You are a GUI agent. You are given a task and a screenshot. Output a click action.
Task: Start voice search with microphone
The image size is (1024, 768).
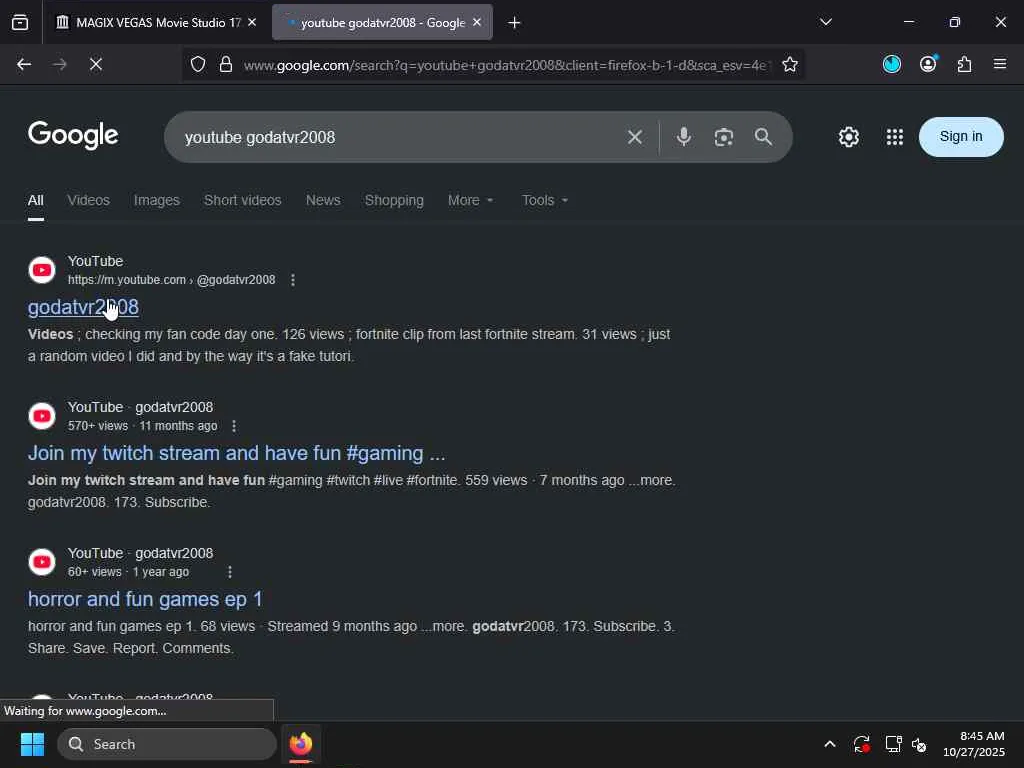tap(684, 136)
